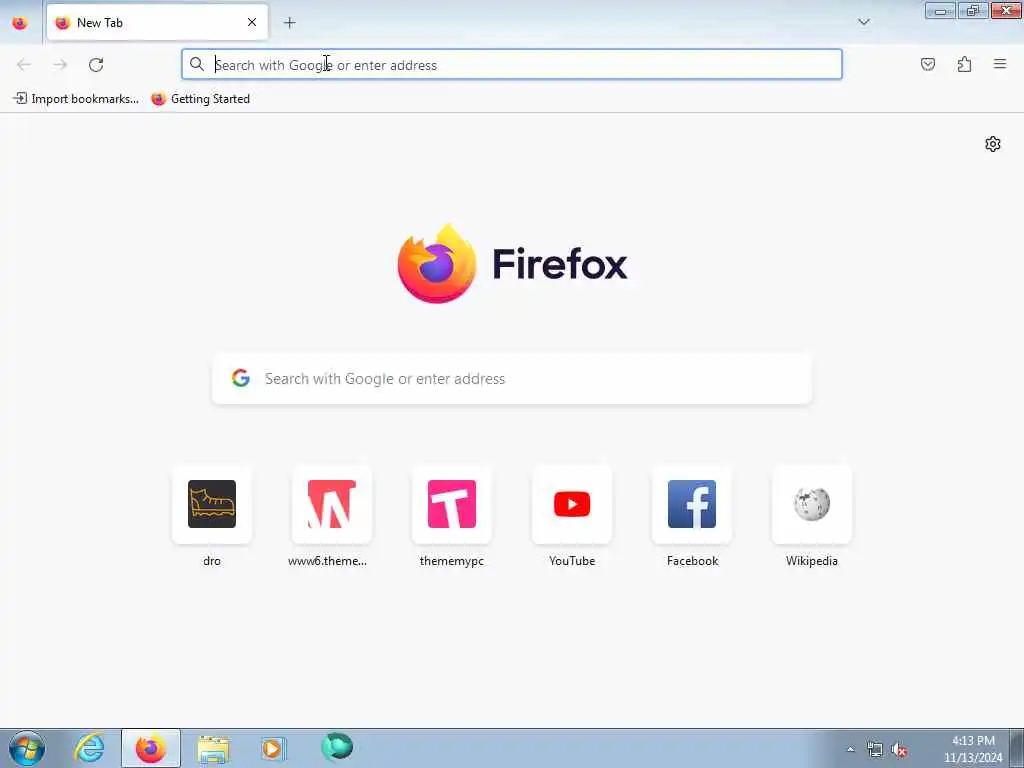Open the green round taskbar app icon
Screen dimensions: 1024x768
[337, 747]
